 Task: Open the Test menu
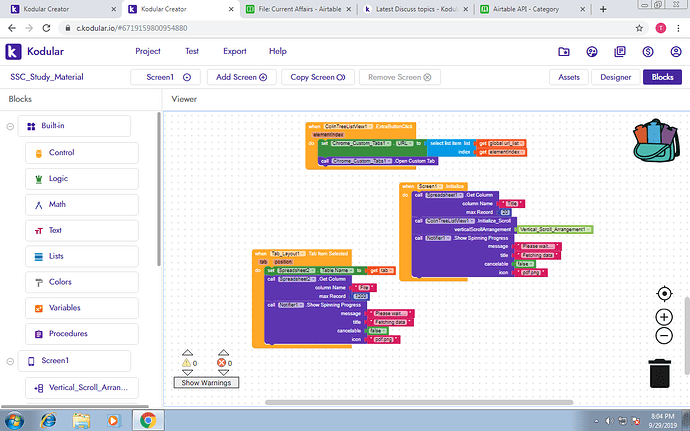pyautogui.click(x=192, y=51)
